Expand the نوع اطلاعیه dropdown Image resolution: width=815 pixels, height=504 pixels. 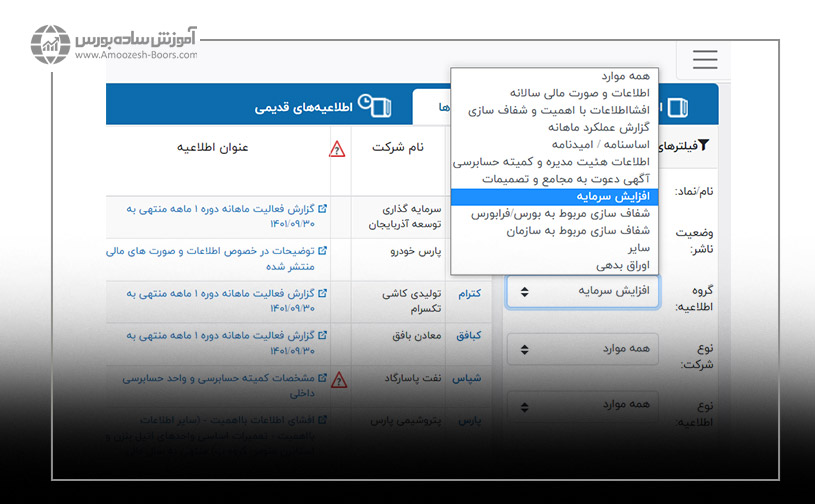[582, 405]
